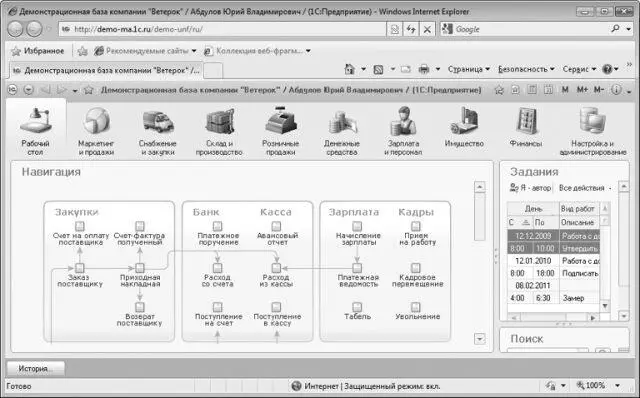Expand Рекомендуемые сайты dropdown
This screenshot has width=640, height=398.
[194, 51]
